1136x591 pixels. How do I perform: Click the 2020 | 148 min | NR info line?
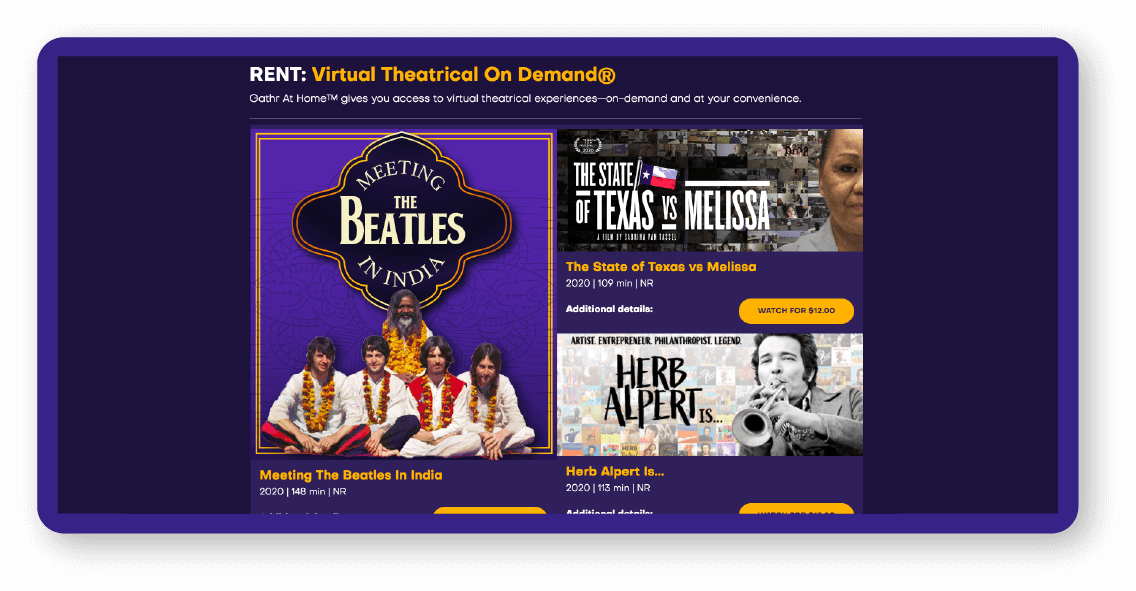pyautogui.click(x=303, y=492)
